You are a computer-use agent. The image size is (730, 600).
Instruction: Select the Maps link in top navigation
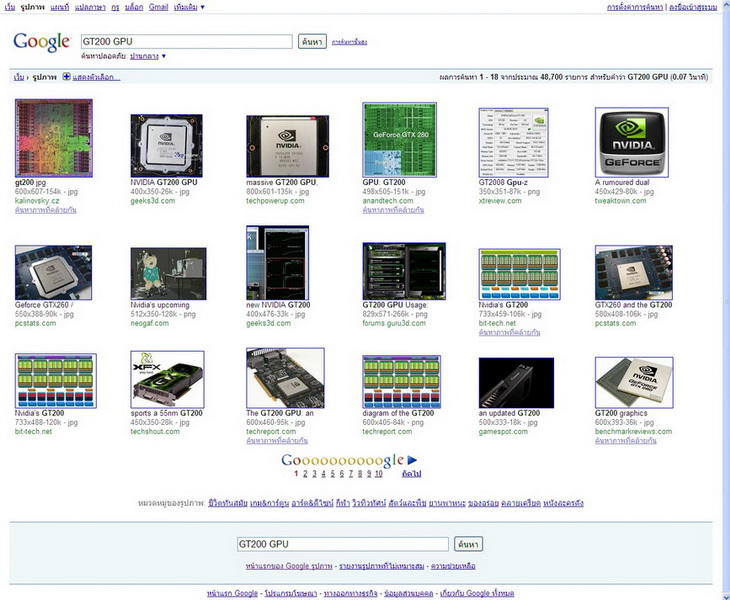pos(60,7)
